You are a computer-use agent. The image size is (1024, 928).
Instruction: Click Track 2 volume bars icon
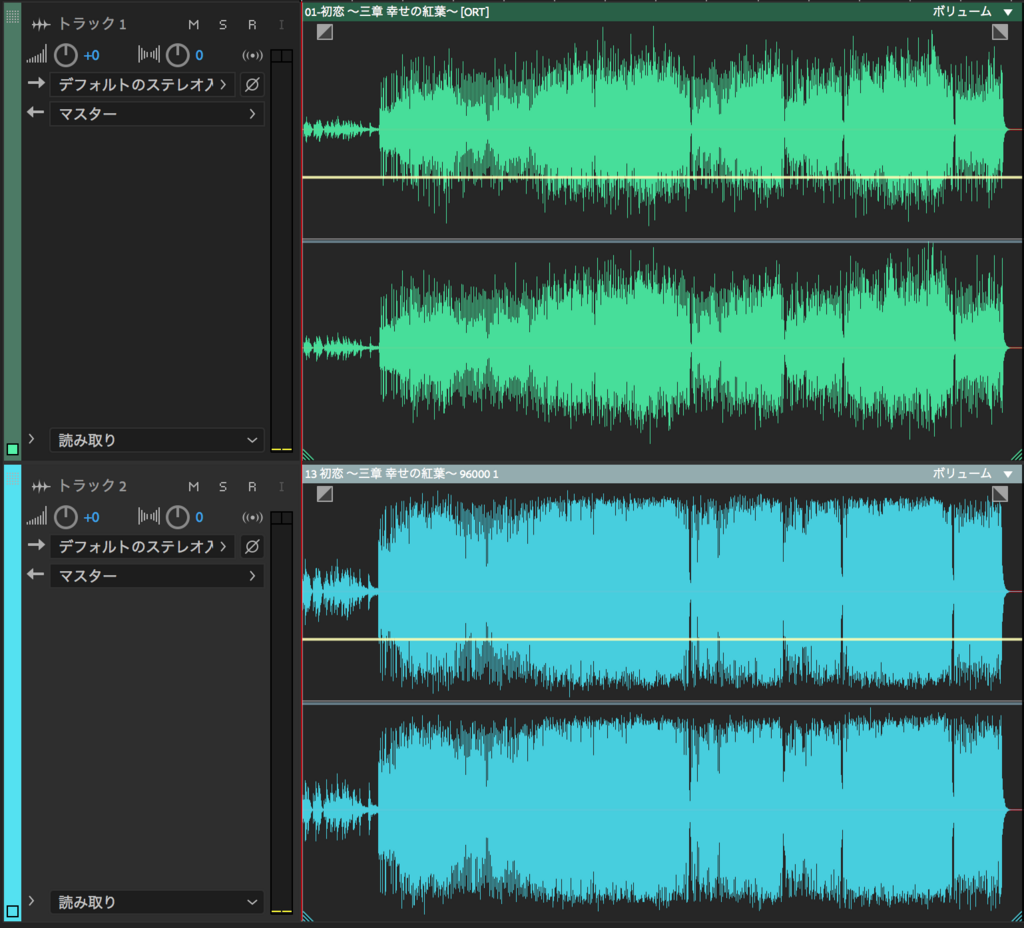[37, 517]
